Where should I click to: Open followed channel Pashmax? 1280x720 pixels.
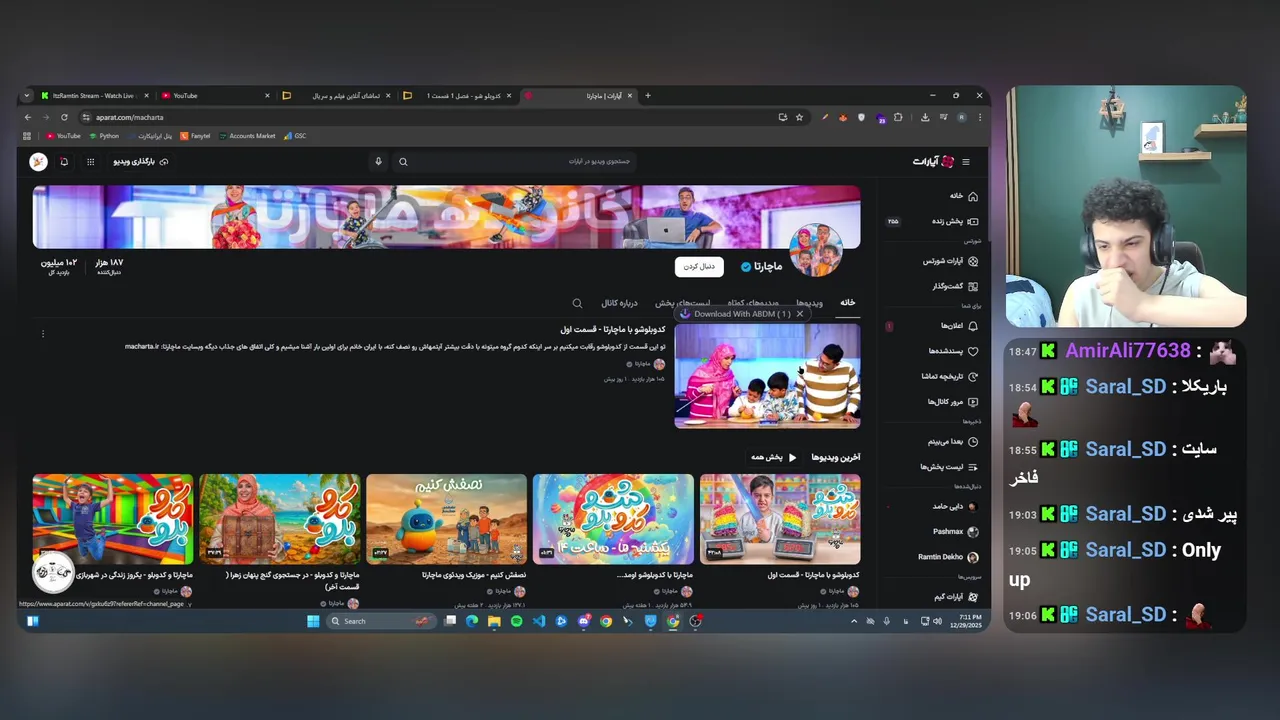pos(955,531)
